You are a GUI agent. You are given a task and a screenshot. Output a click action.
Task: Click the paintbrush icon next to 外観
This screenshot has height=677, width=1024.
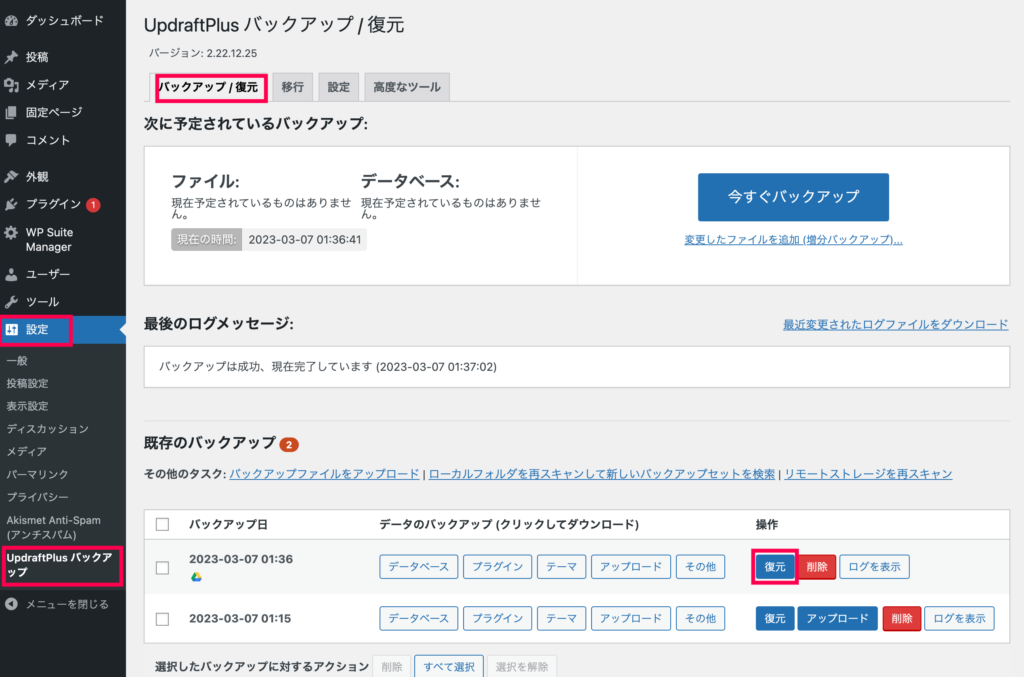coord(11,176)
